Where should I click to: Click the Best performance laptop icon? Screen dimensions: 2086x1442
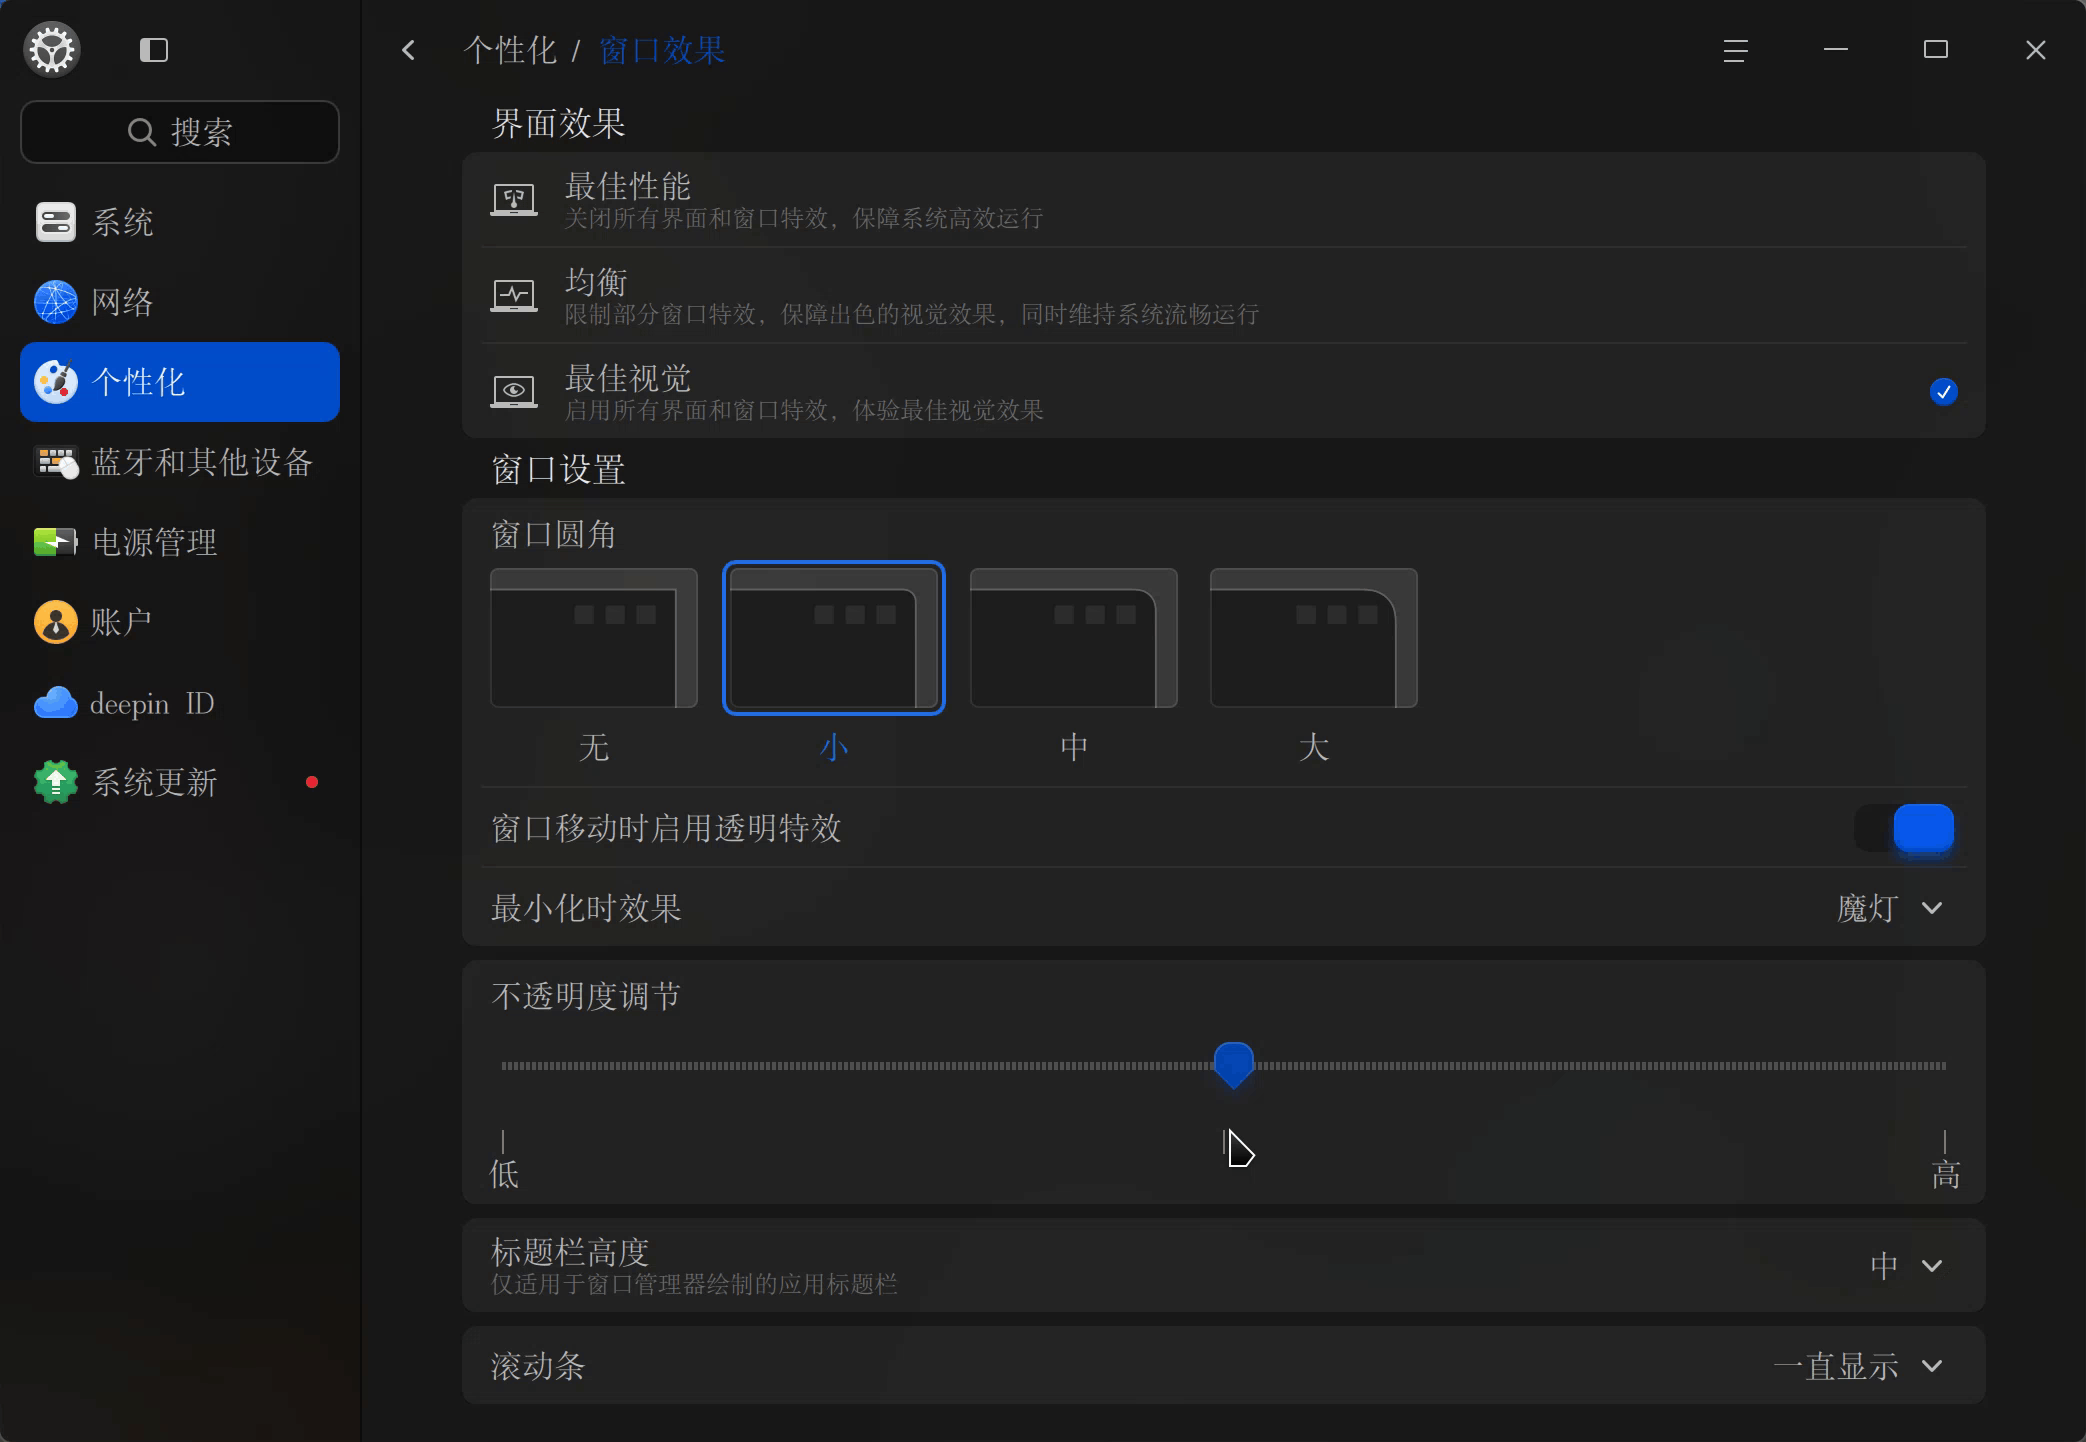(x=514, y=200)
